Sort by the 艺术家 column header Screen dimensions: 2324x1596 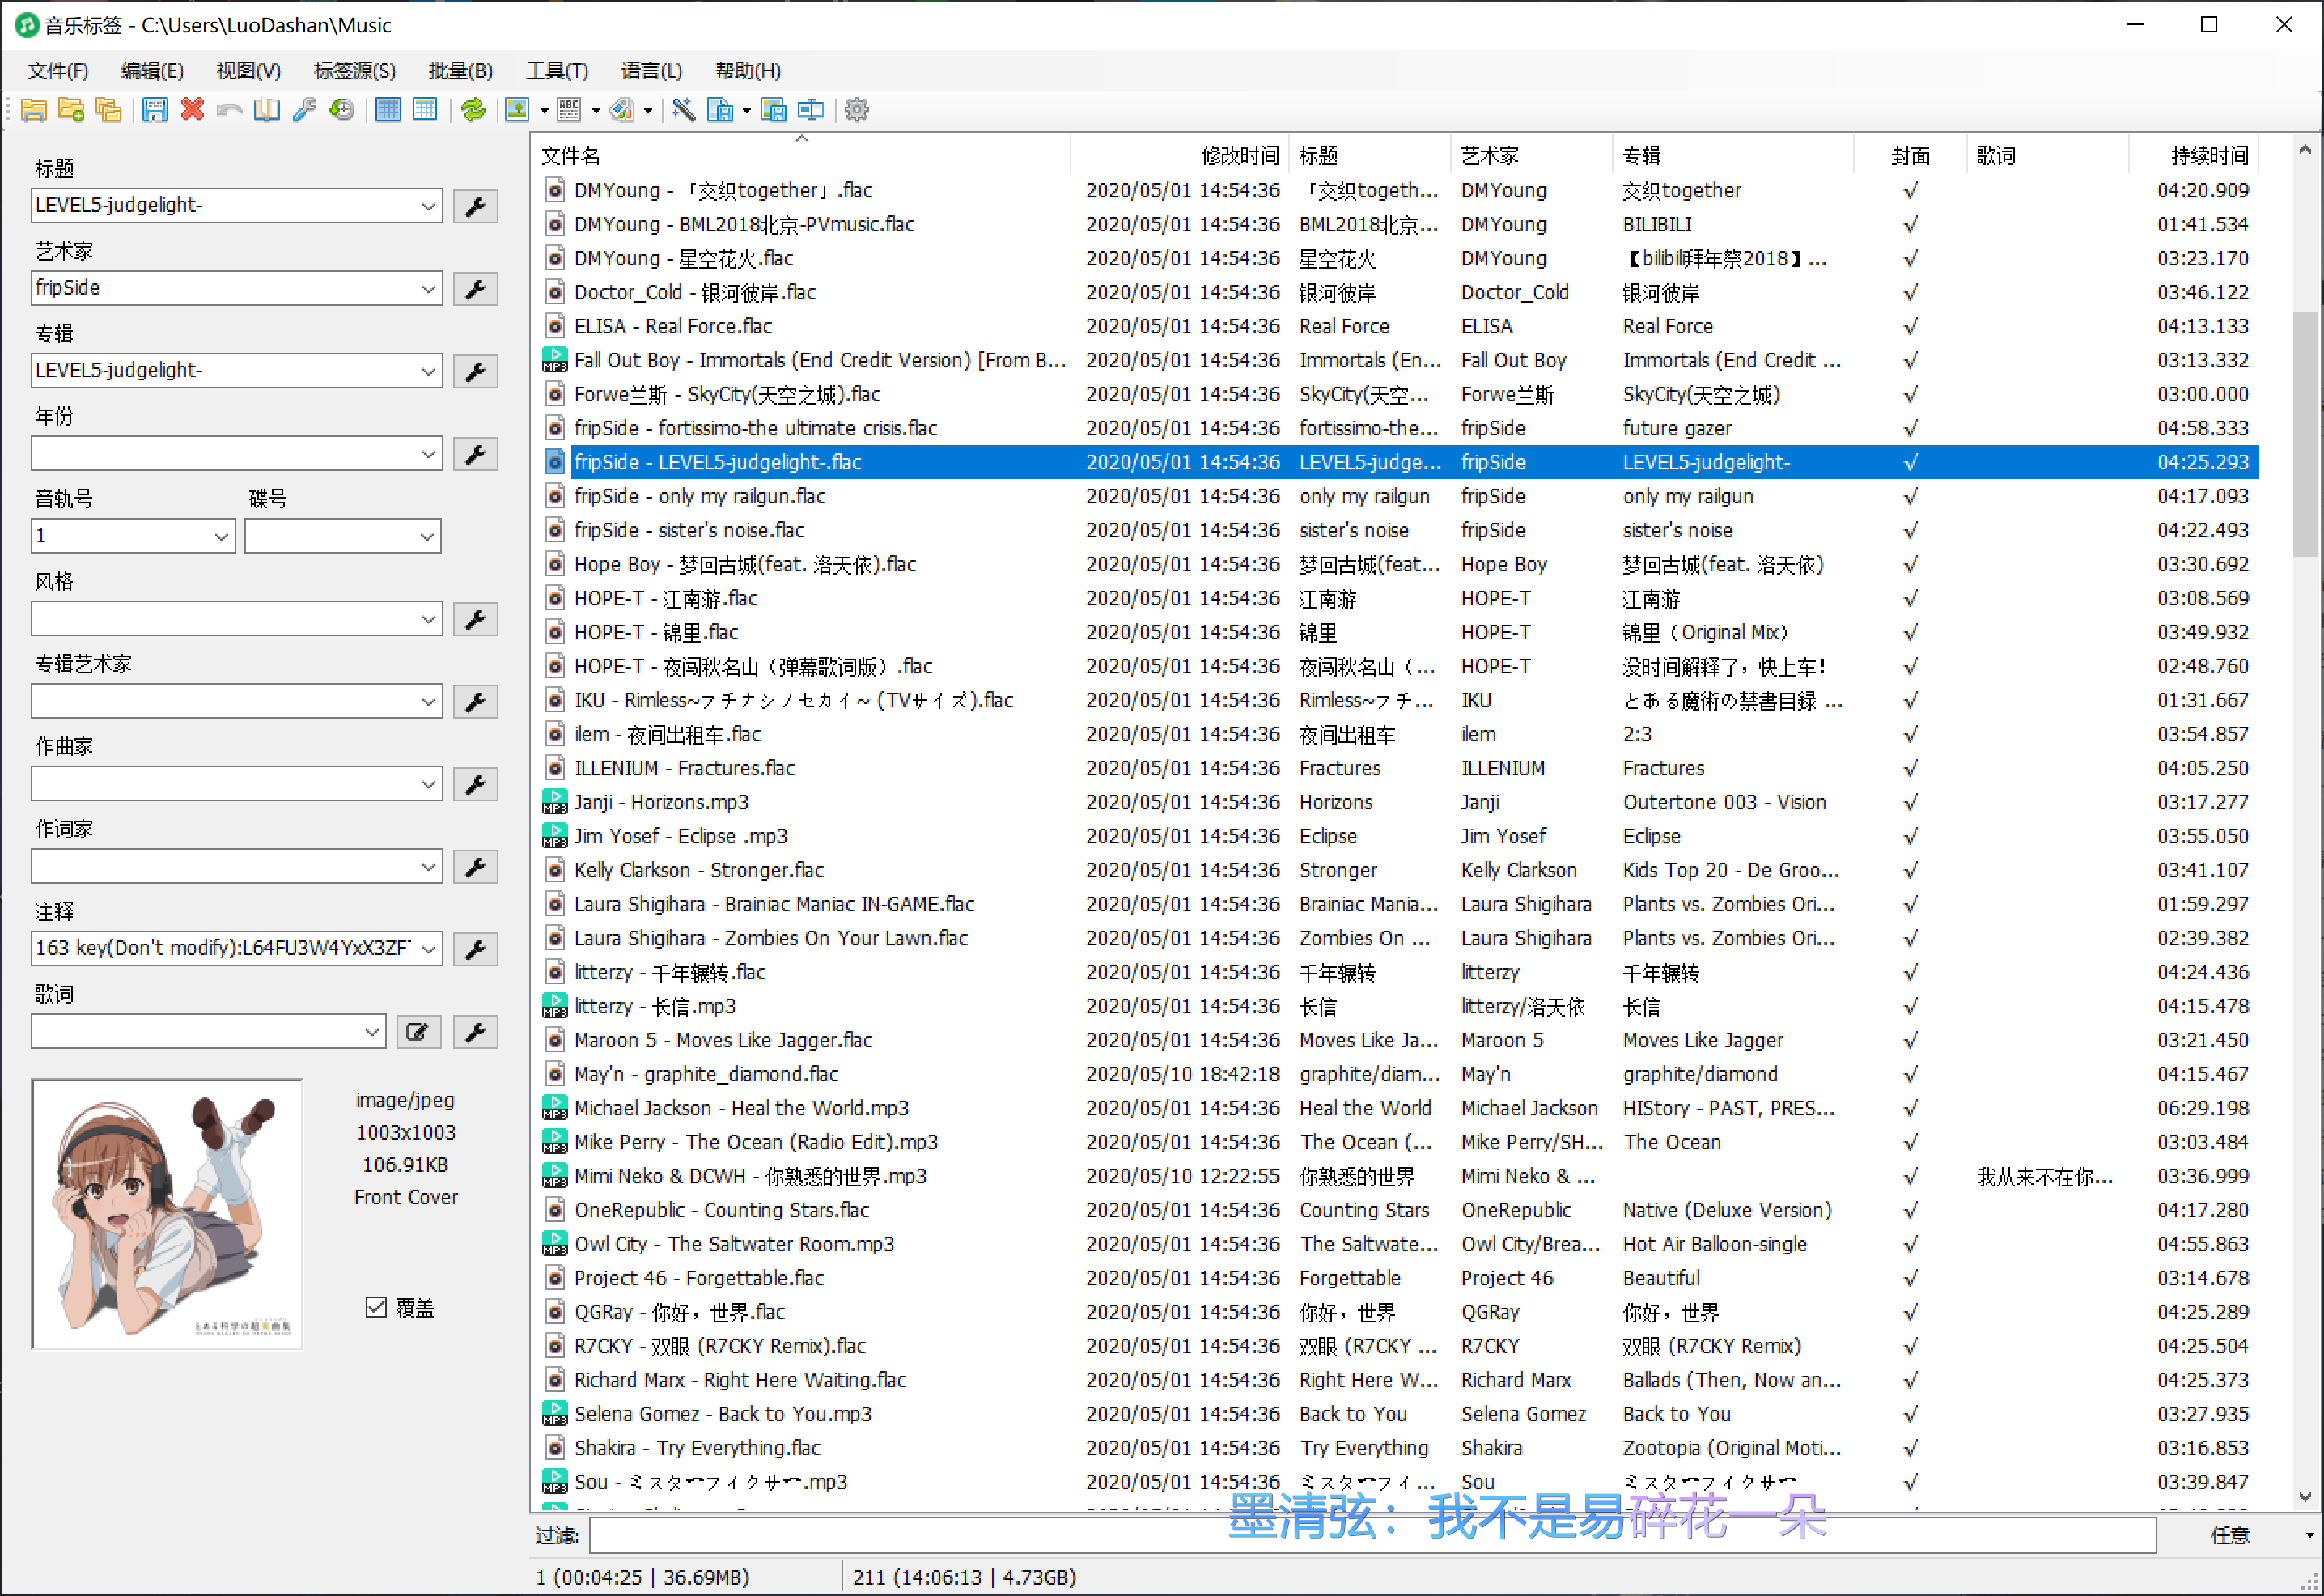click(x=1531, y=155)
